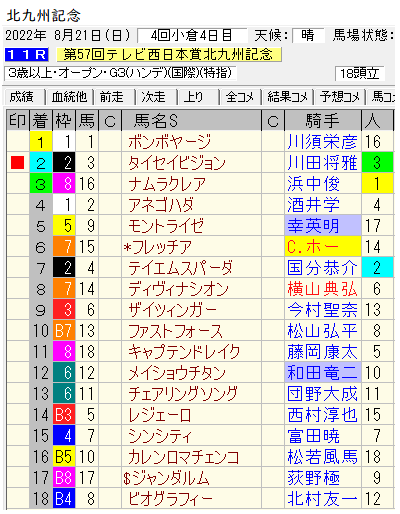Viewport: 400px width, 514px height.
Task: Select horse name ザイツィンガー
Action: click(x=173, y=310)
